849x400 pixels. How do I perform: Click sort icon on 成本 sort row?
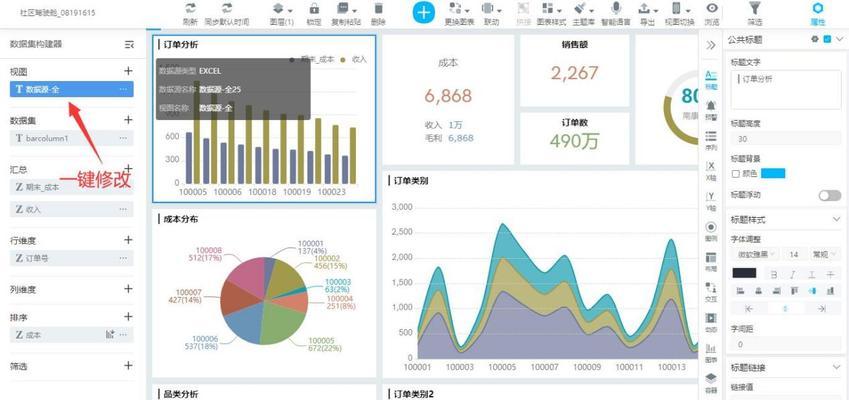pyautogui.click(x=110, y=335)
